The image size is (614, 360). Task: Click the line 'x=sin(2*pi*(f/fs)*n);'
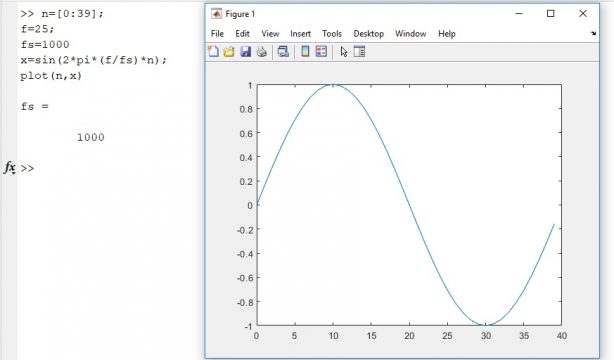(94, 60)
